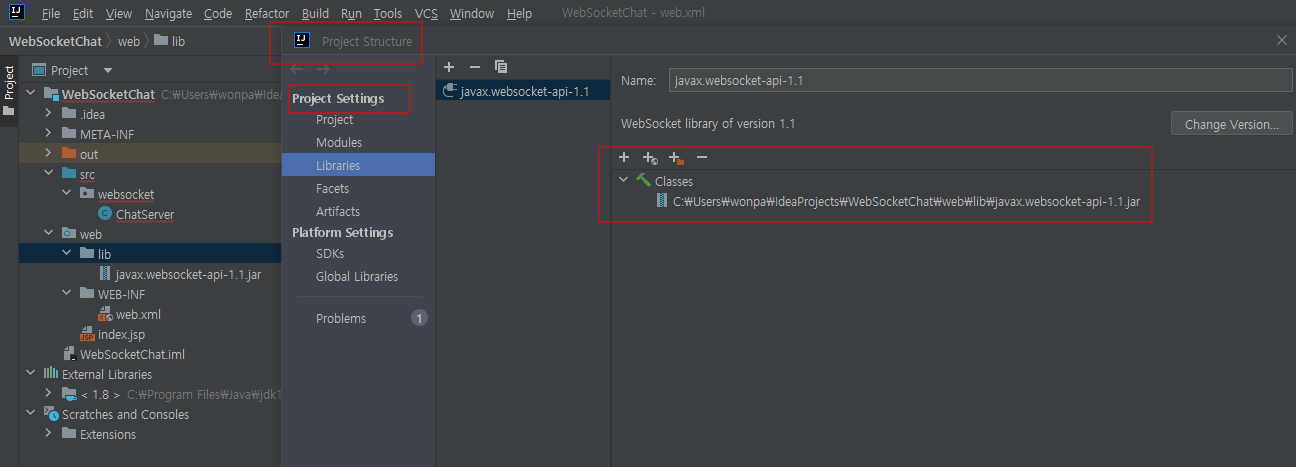Collapse the web folder
The image size is (1296, 467).
[x=49, y=234]
